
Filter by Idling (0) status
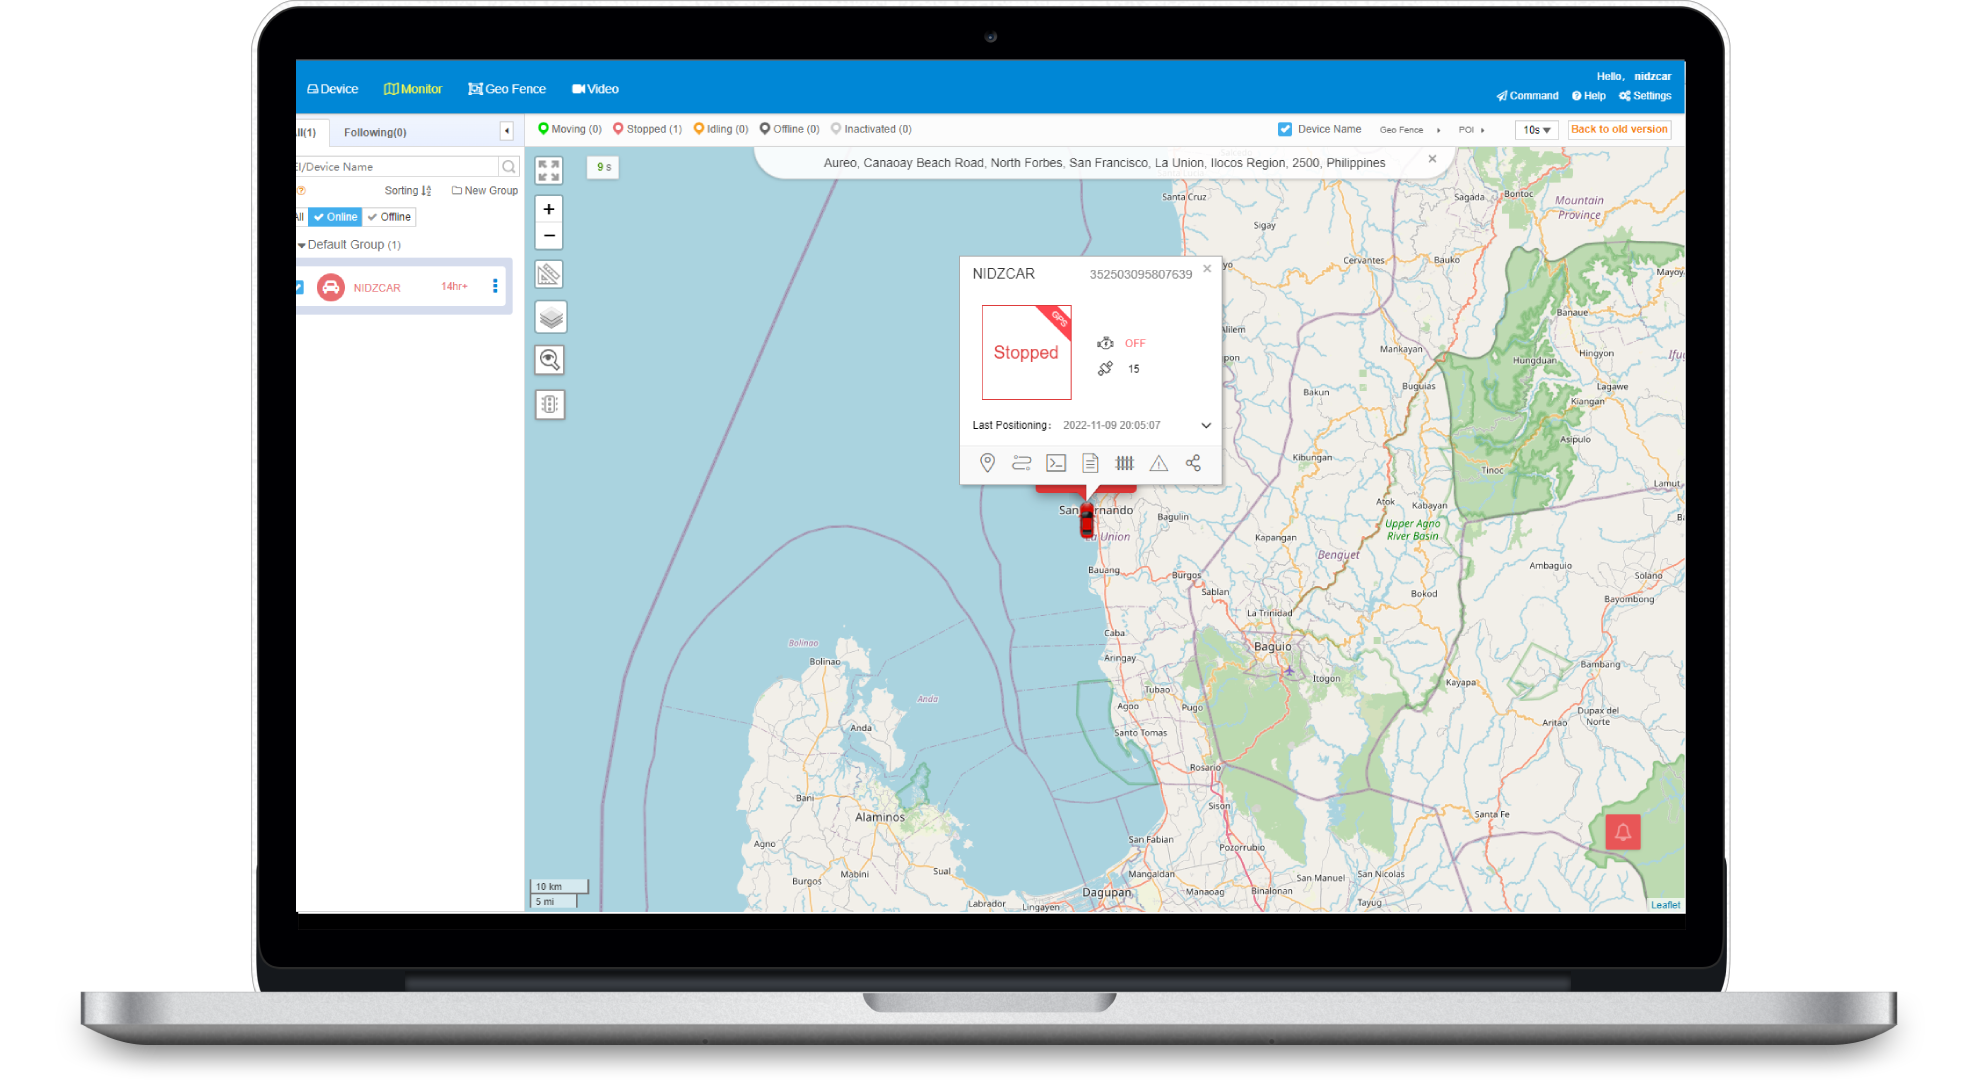click(x=721, y=129)
